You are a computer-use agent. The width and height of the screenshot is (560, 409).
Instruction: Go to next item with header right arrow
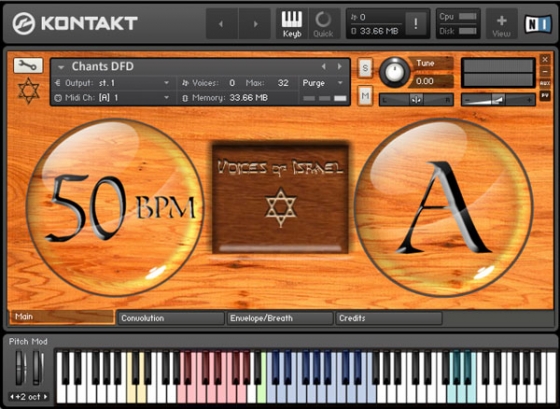coord(255,24)
